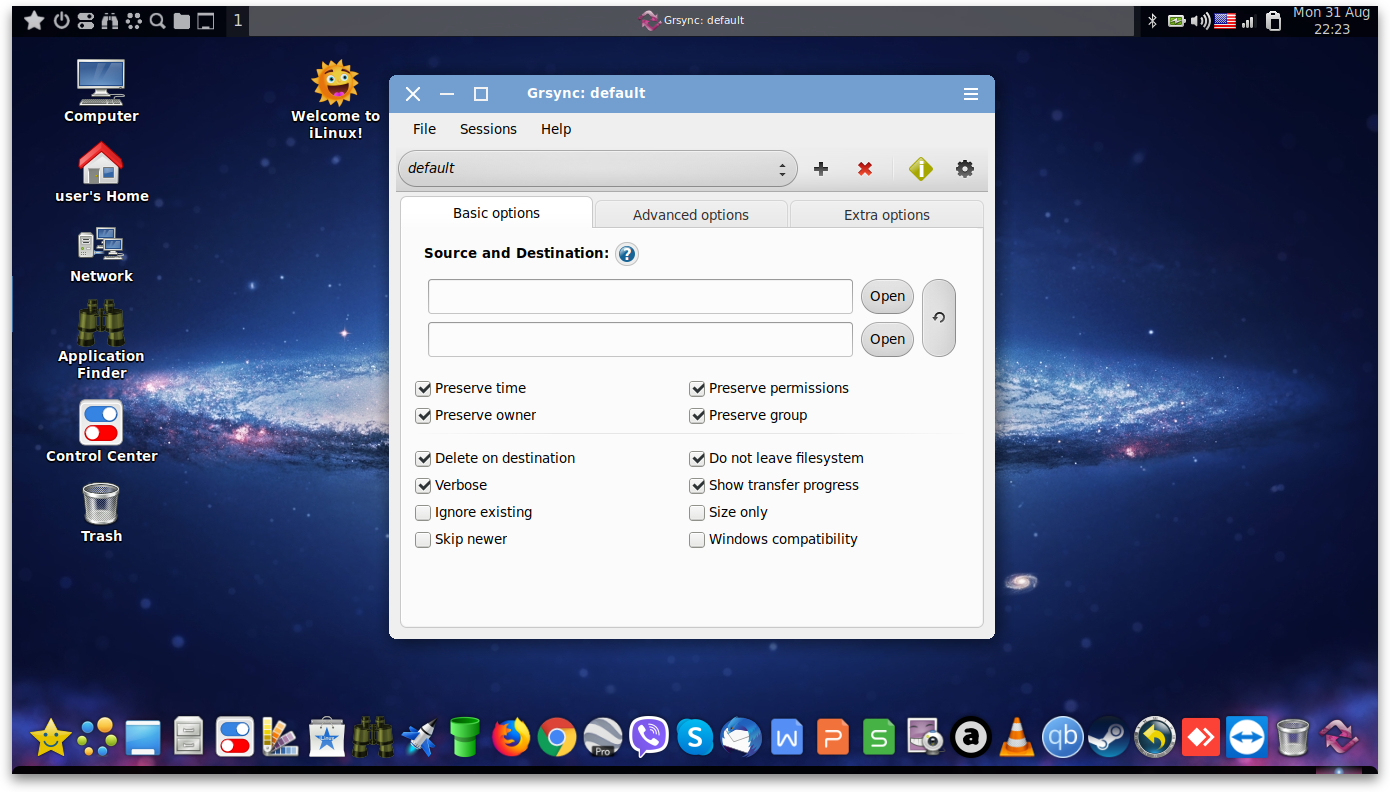
Task: Disable Do not leave filesystem option
Action: [697, 459]
